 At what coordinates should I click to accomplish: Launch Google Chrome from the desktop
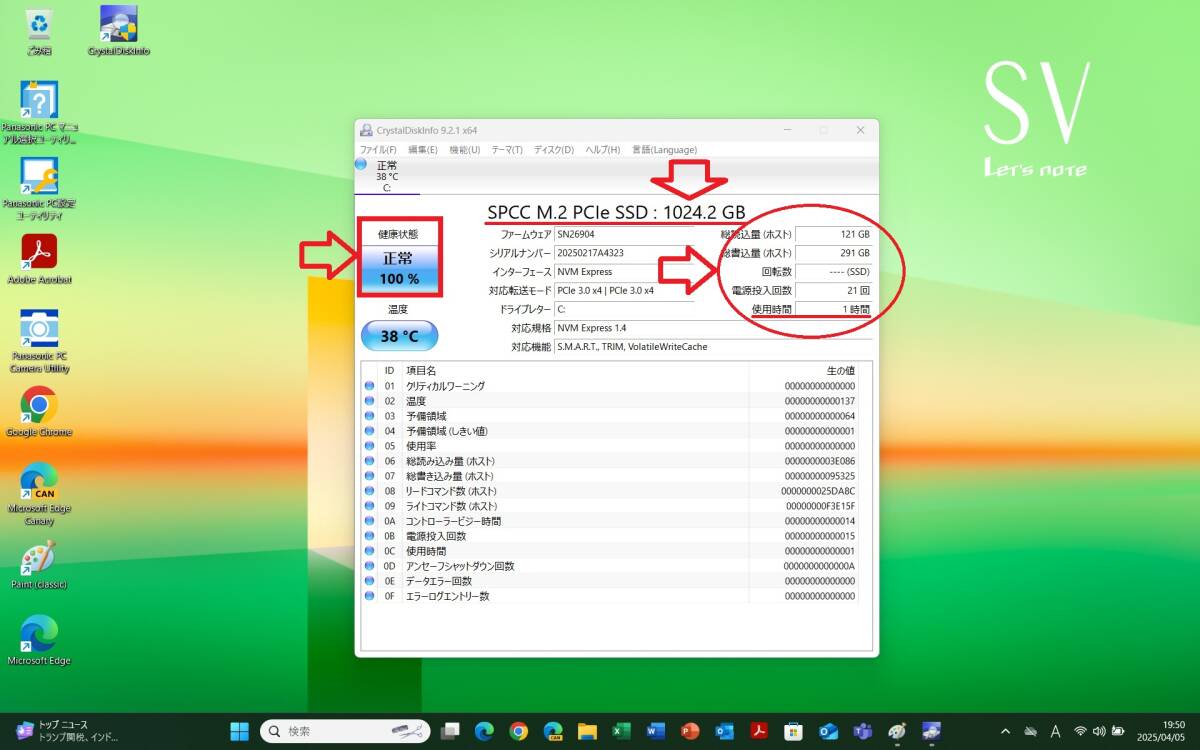(x=39, y=411)
